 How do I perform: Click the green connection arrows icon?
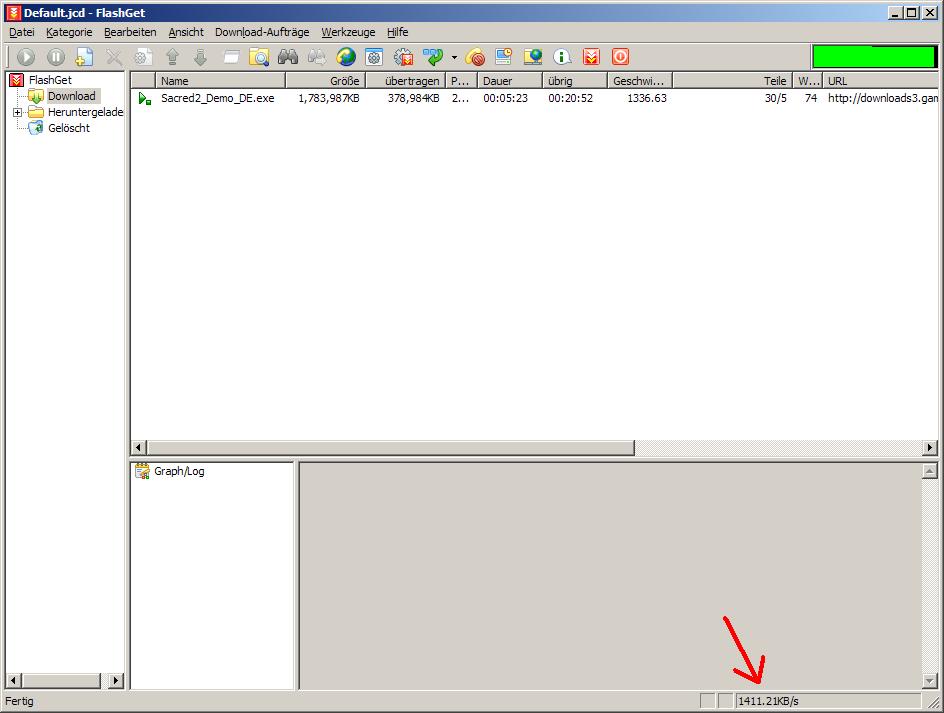coord(433,57)
